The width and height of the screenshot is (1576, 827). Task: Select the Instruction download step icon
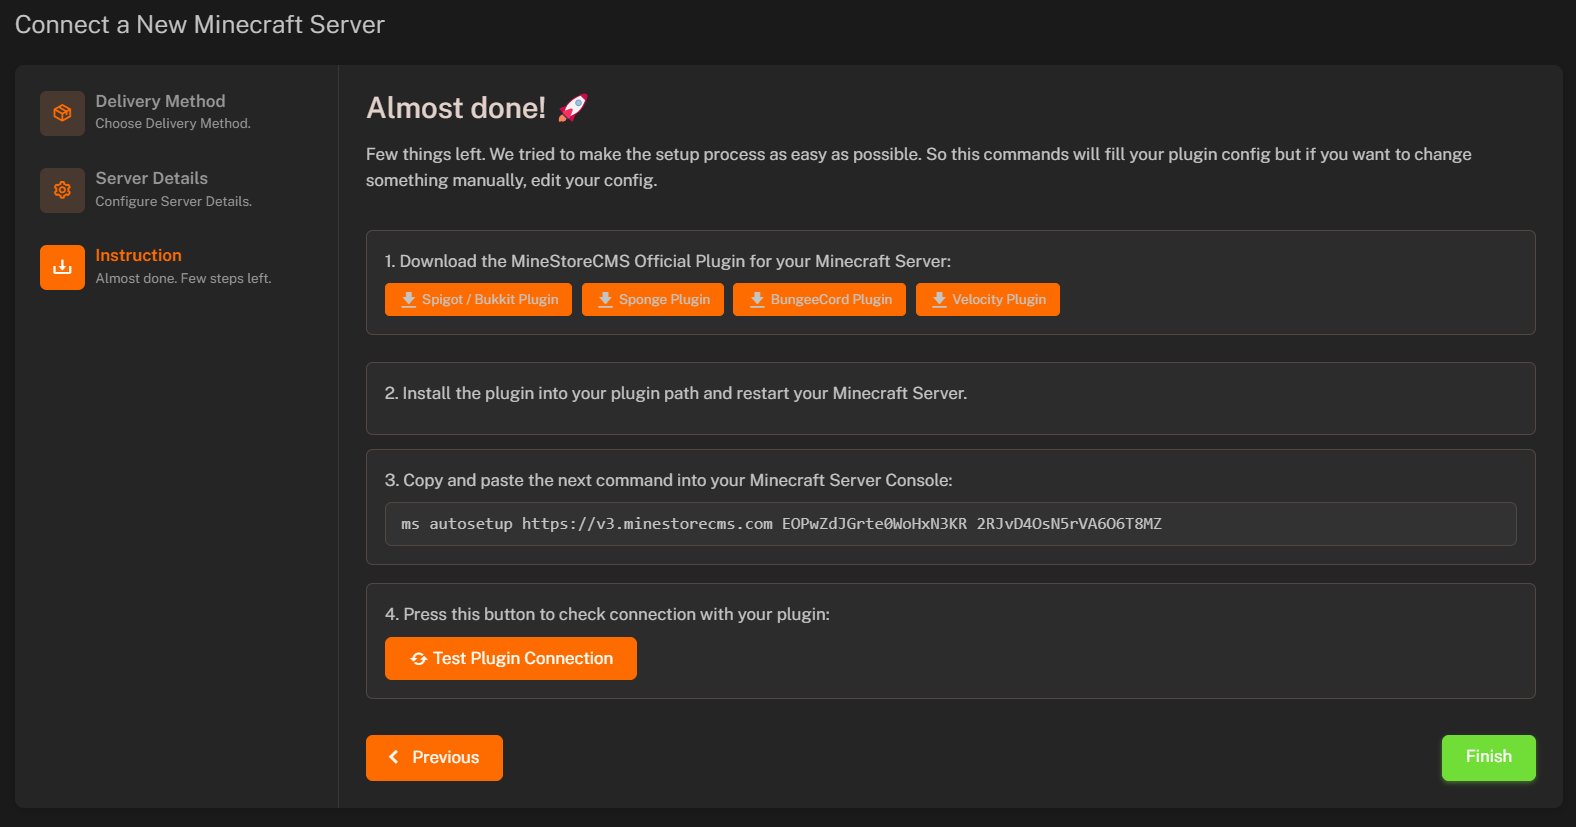62,267
